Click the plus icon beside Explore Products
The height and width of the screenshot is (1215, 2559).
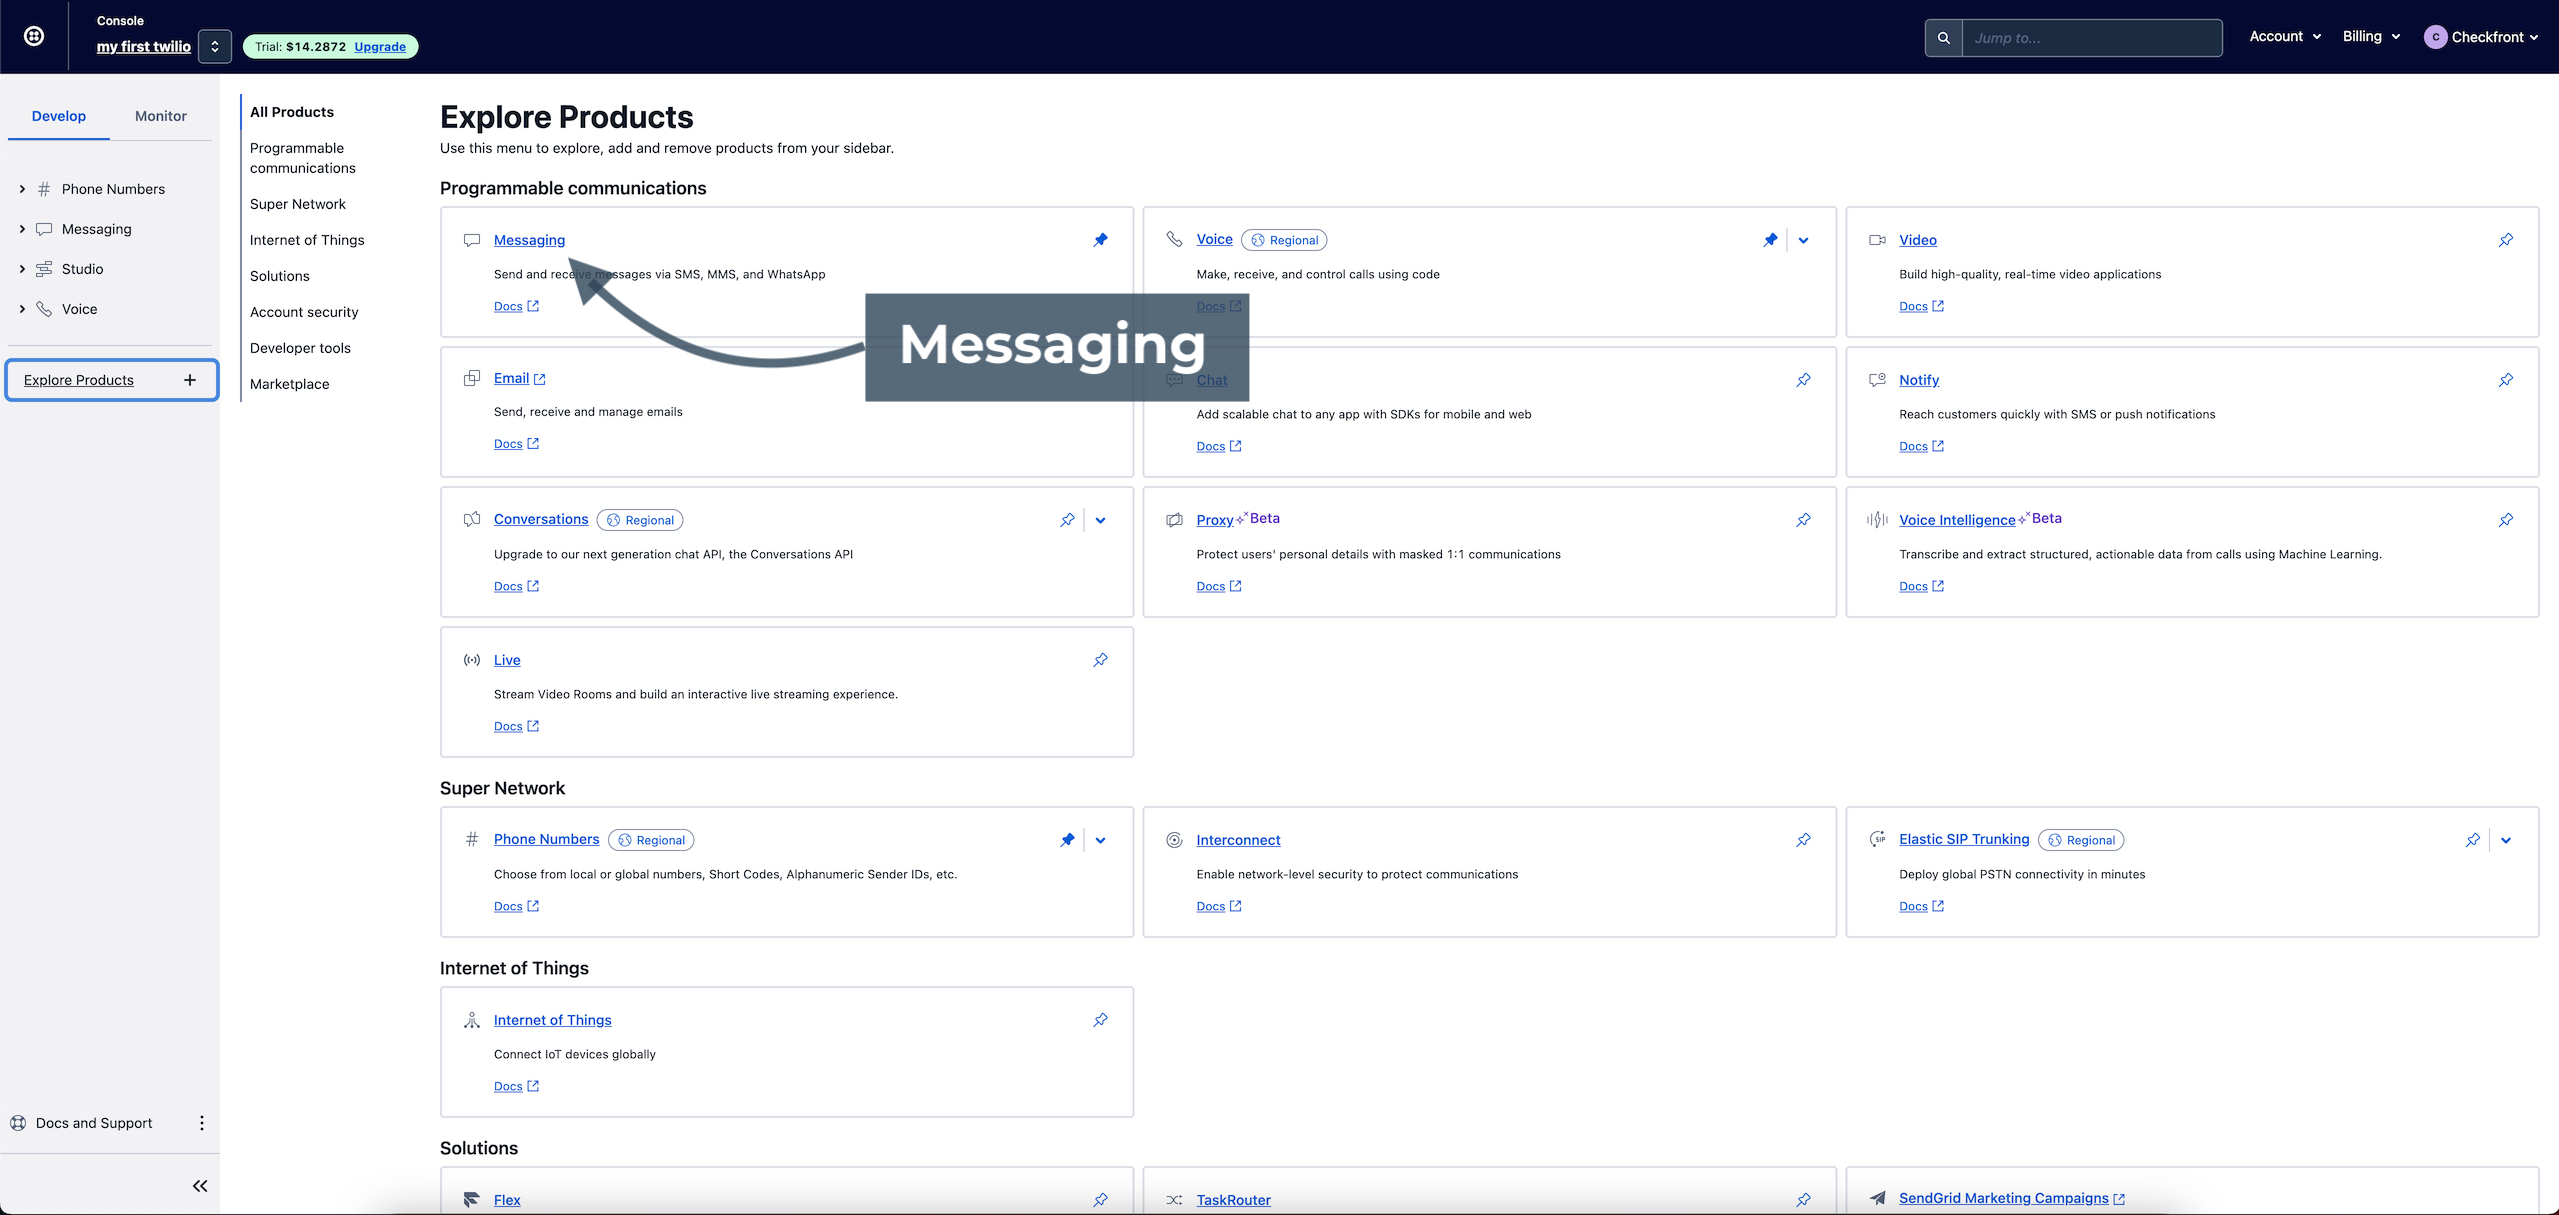coord(190,380)
